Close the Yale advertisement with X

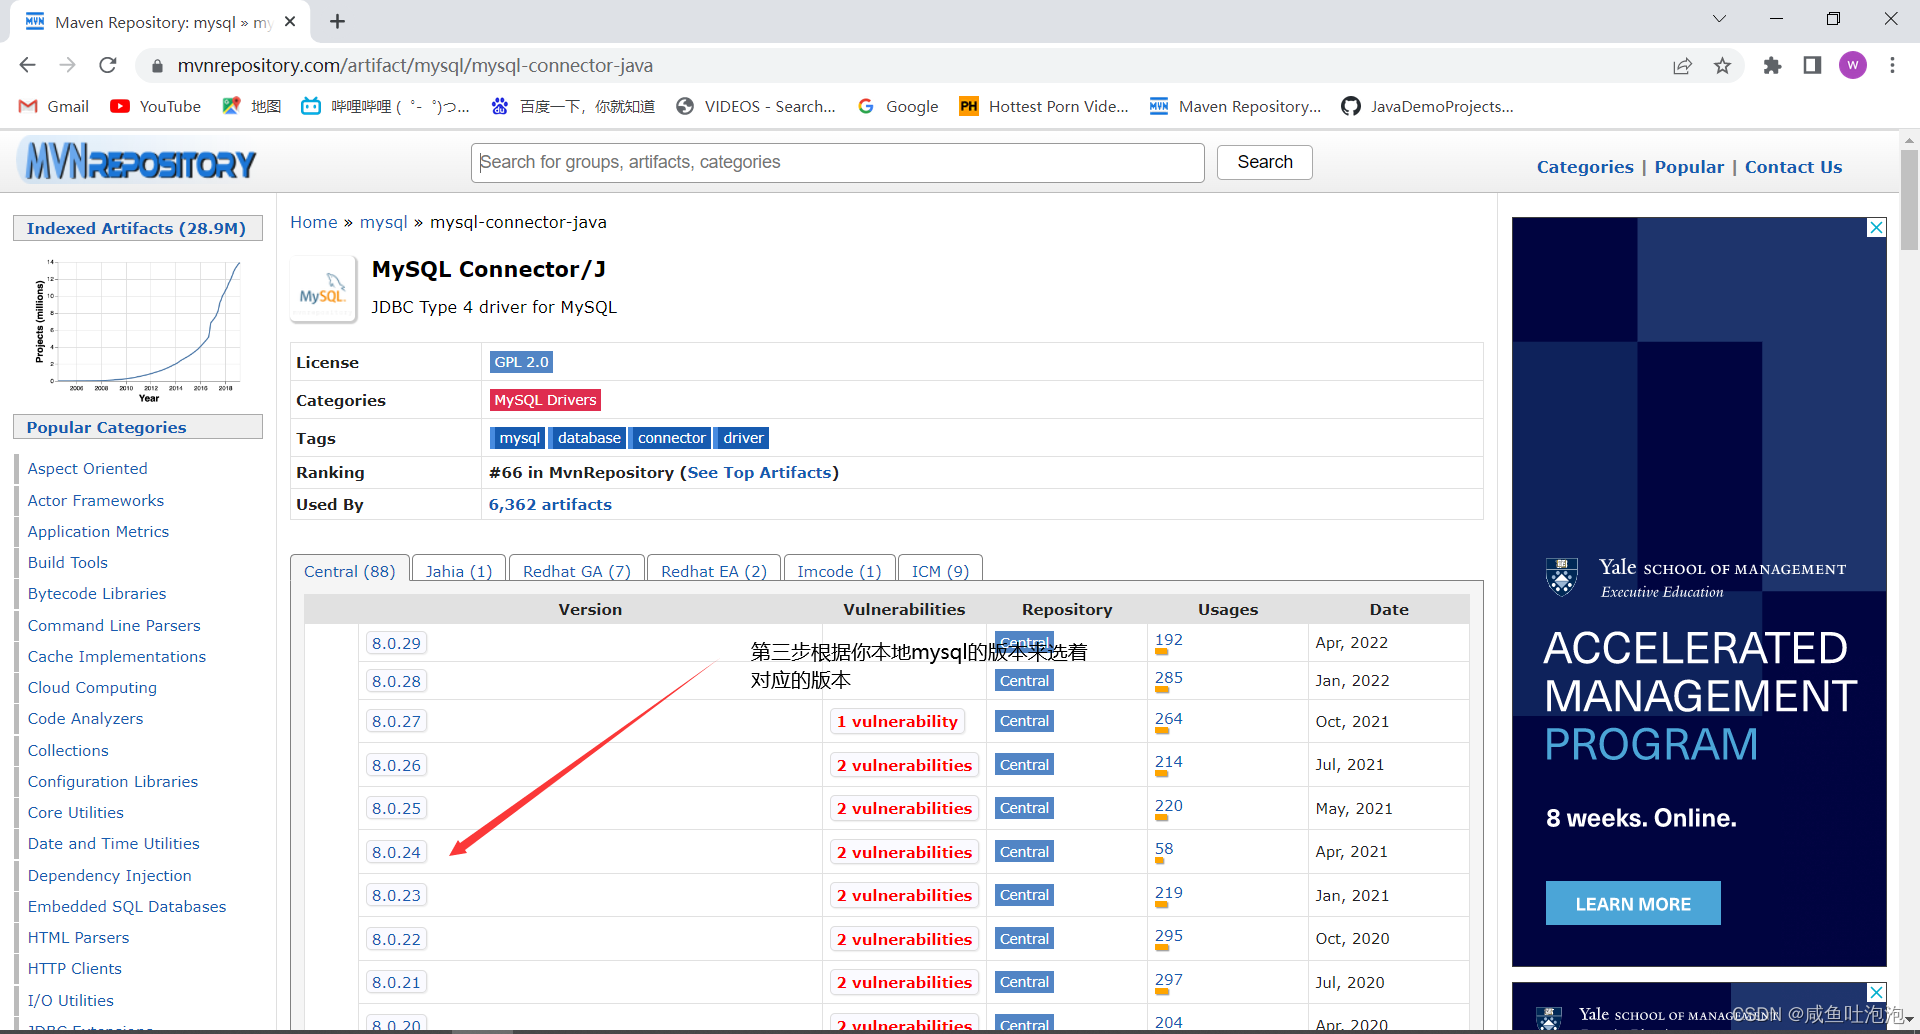(1877, 227)
